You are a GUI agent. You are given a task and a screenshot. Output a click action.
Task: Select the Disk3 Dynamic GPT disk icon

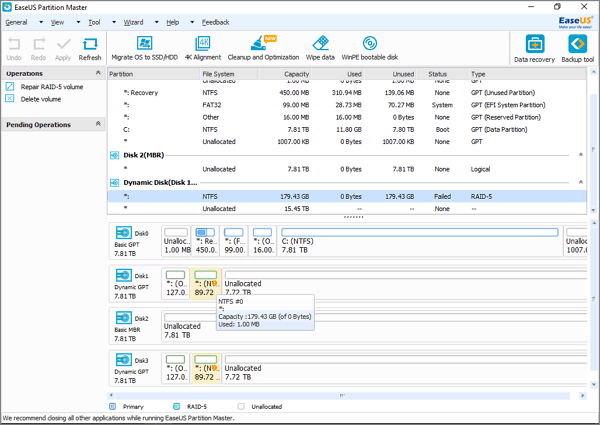124,360
